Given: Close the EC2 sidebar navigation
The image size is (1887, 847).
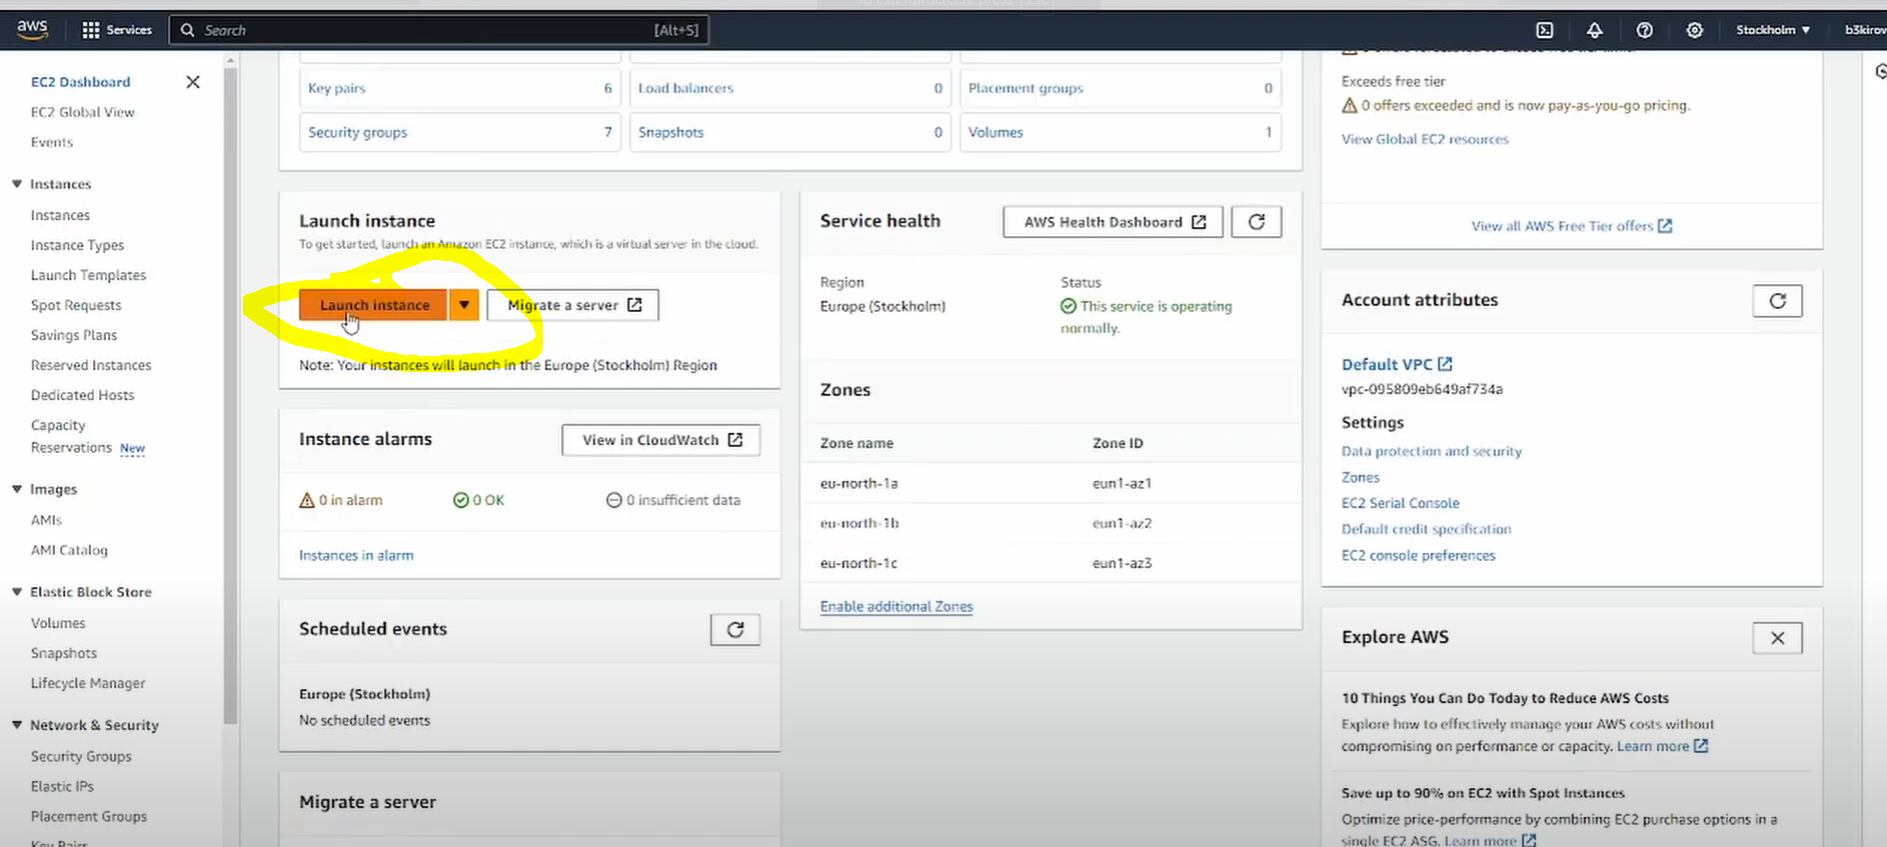Looking at the screenshot, I should tap(193, 82).
